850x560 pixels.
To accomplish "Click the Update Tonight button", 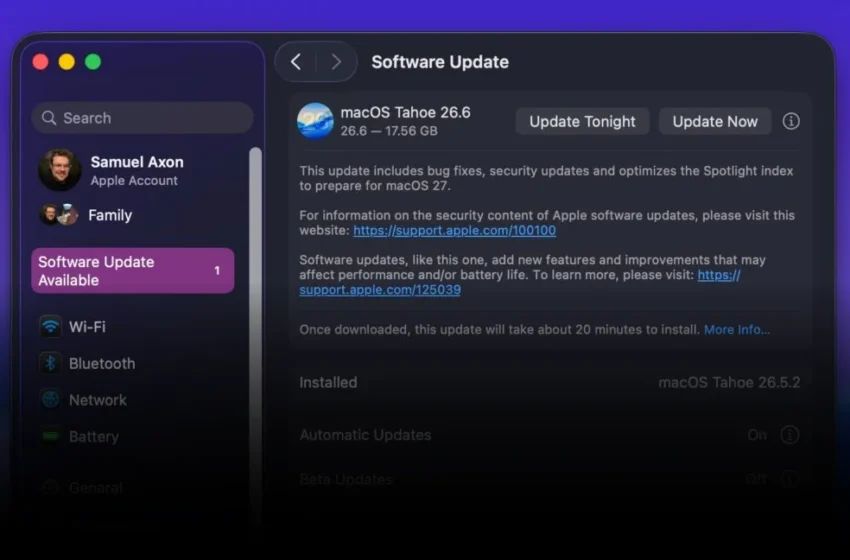I will point(582,121).
